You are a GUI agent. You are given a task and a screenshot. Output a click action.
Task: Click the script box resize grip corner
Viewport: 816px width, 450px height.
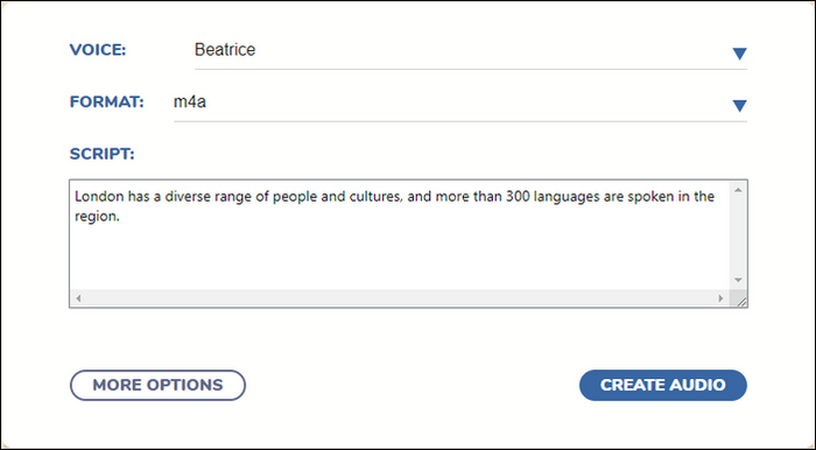[x=740, y=299]
